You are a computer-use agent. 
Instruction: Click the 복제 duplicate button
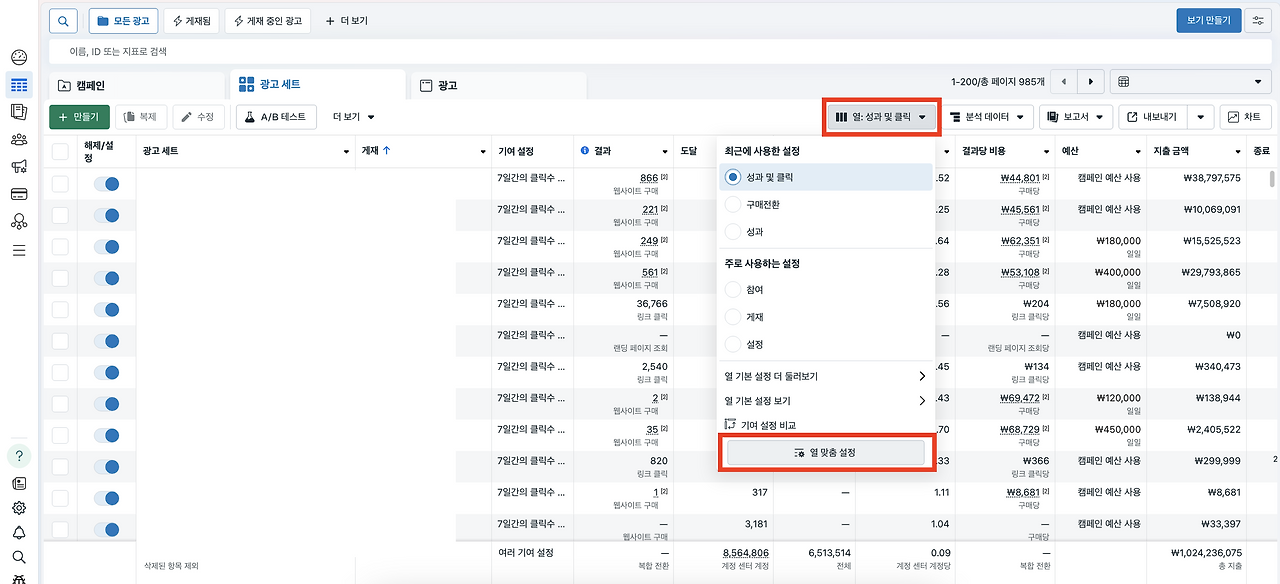tap(141, 117)
